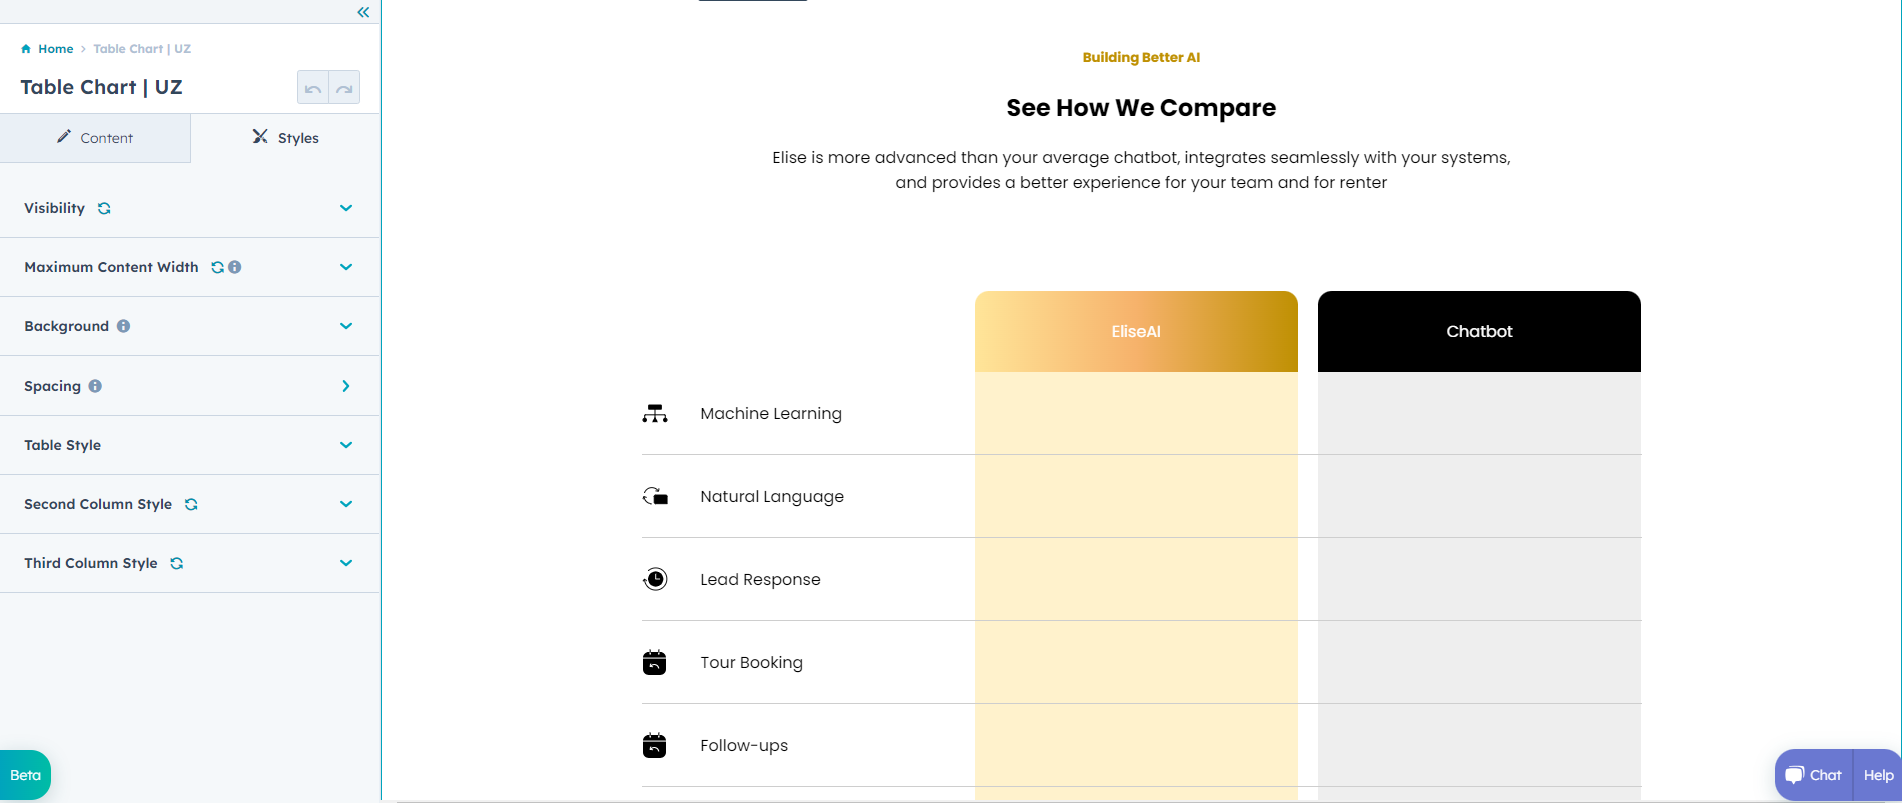Expand the Background section chevron

pyautogui.click(x=346, y=326)
